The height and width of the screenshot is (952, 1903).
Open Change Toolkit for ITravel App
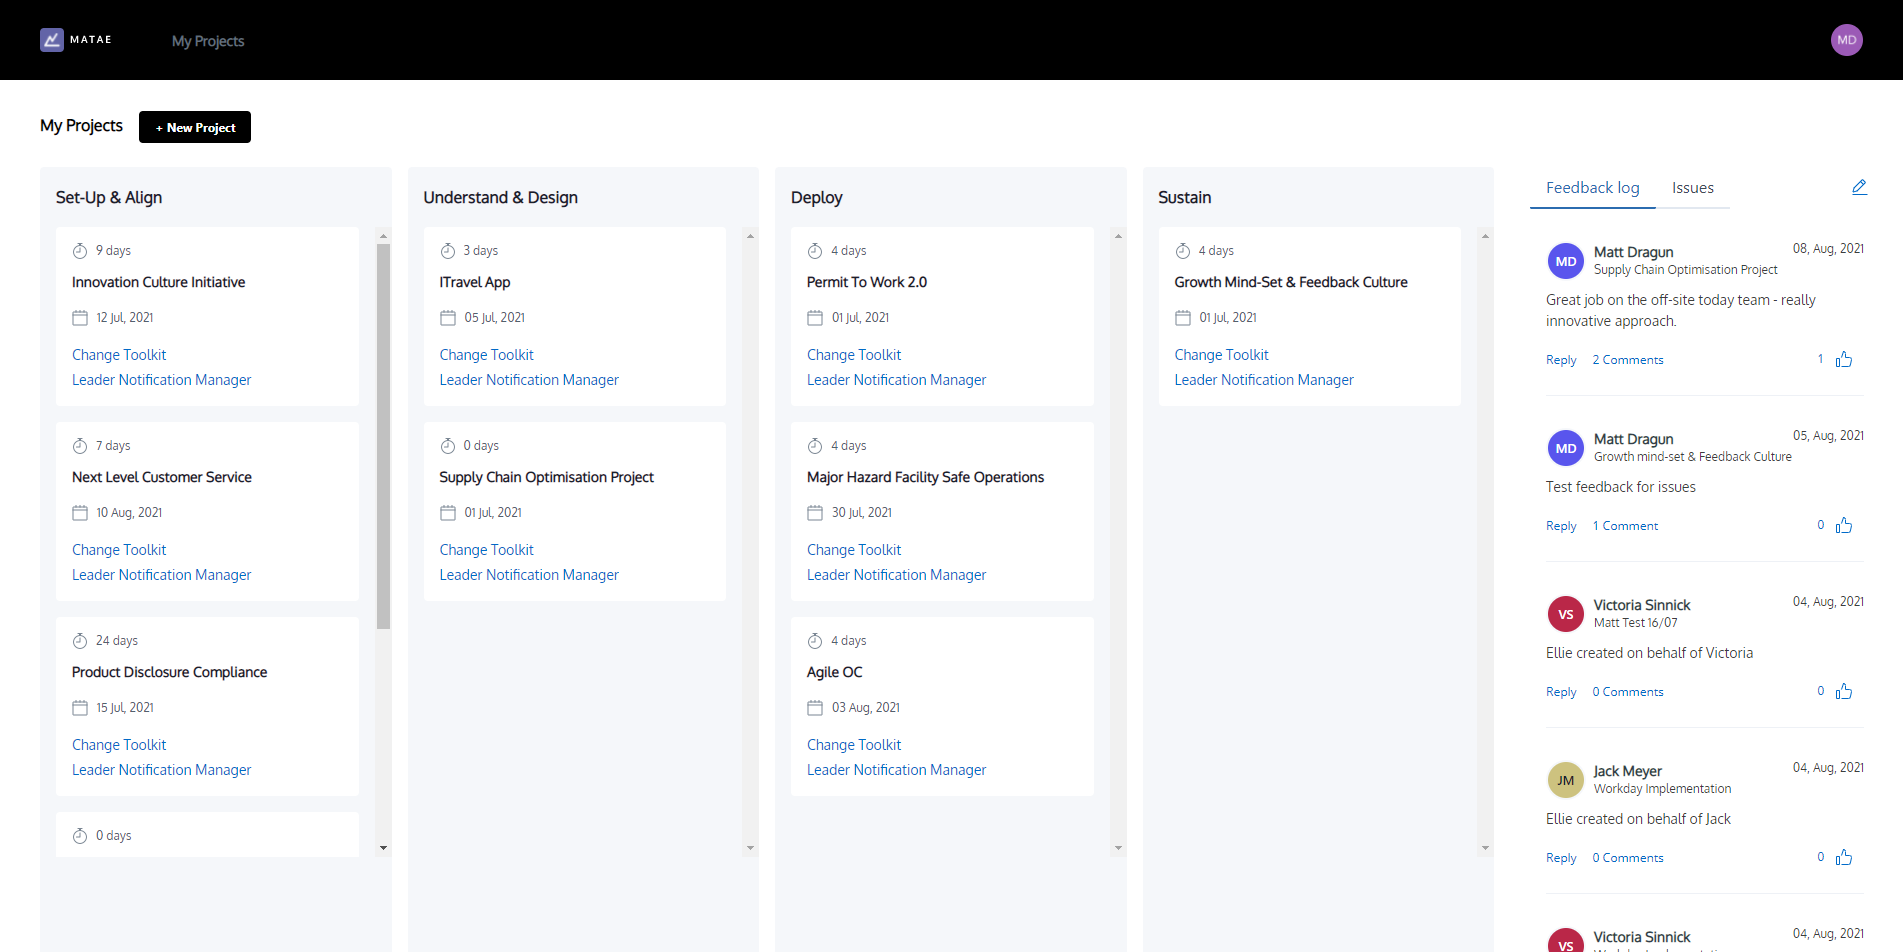486,354
